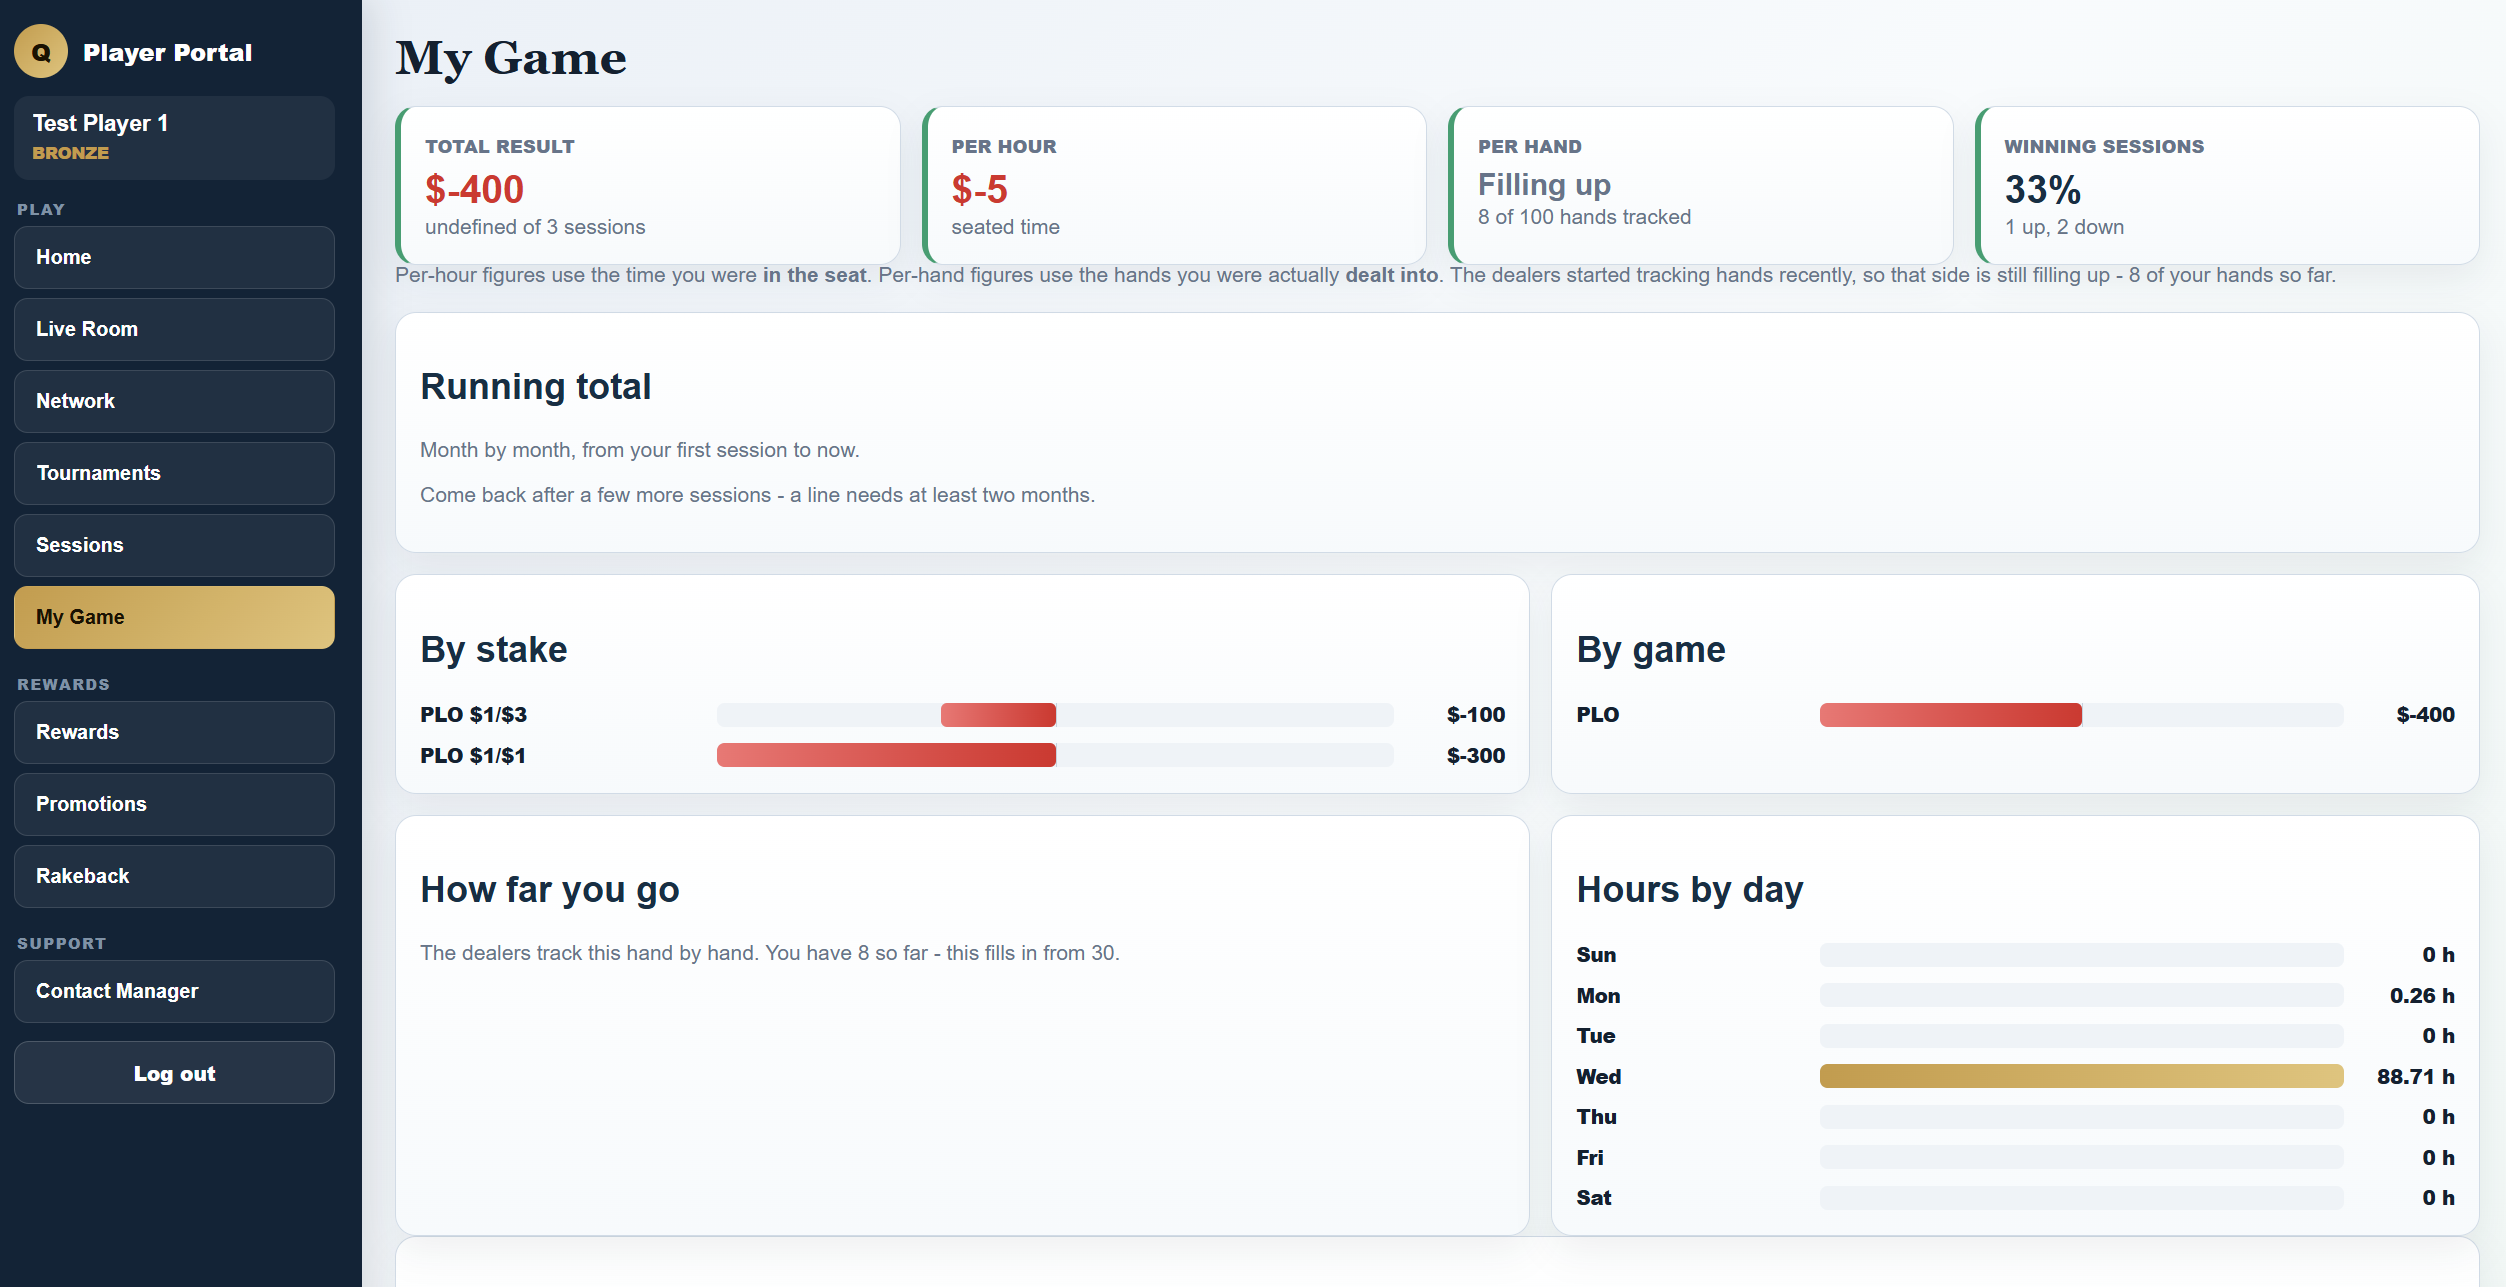Select Tournaments in the sidebar

click(174, 473)
